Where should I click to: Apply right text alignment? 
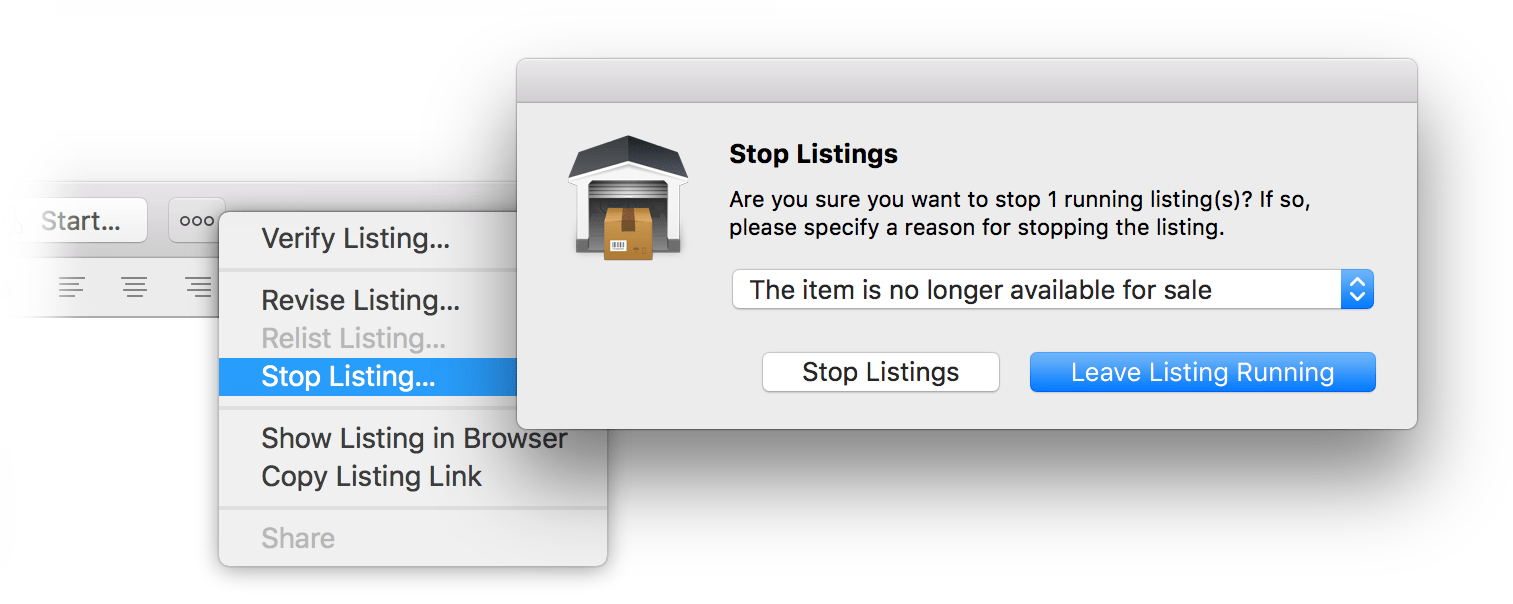(x=198, y=288)
